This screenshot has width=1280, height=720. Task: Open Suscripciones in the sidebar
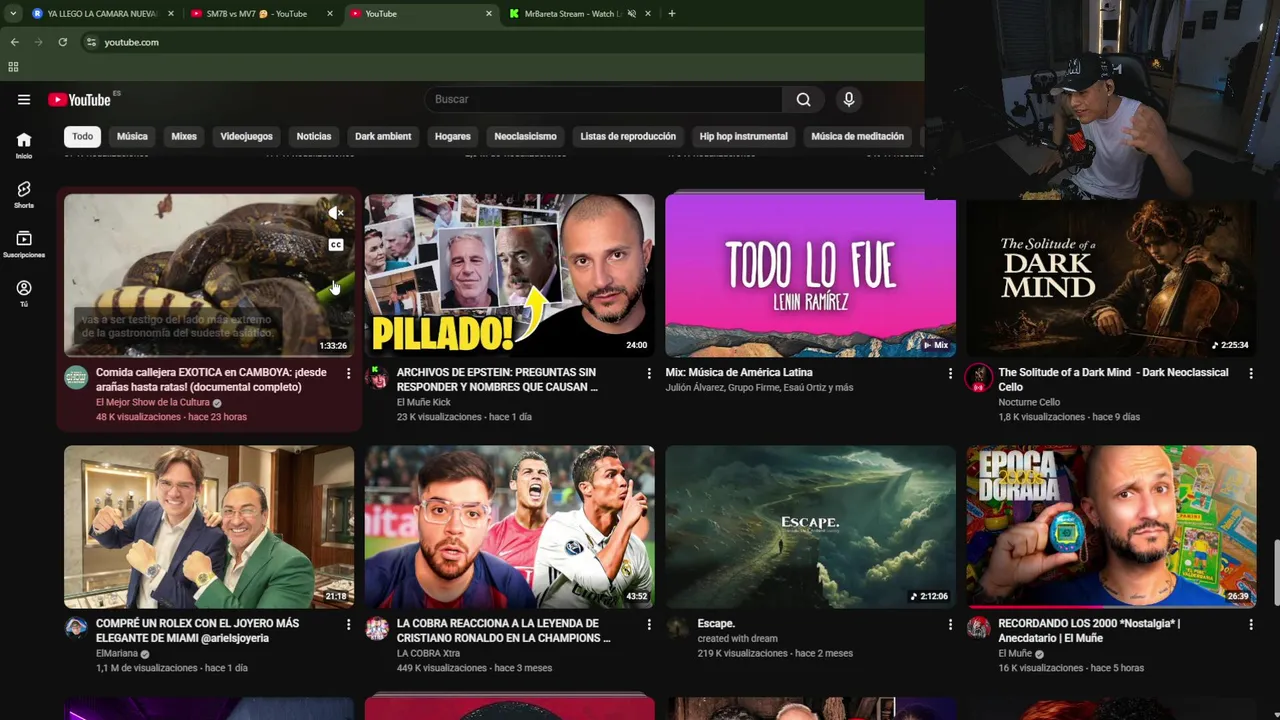[24, 244]
